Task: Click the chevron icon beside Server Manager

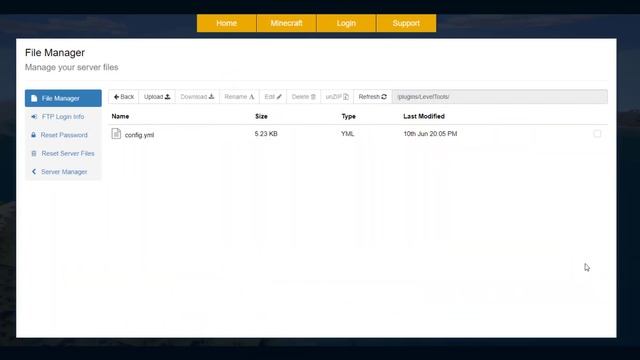Action: click(x=34, y=172)
